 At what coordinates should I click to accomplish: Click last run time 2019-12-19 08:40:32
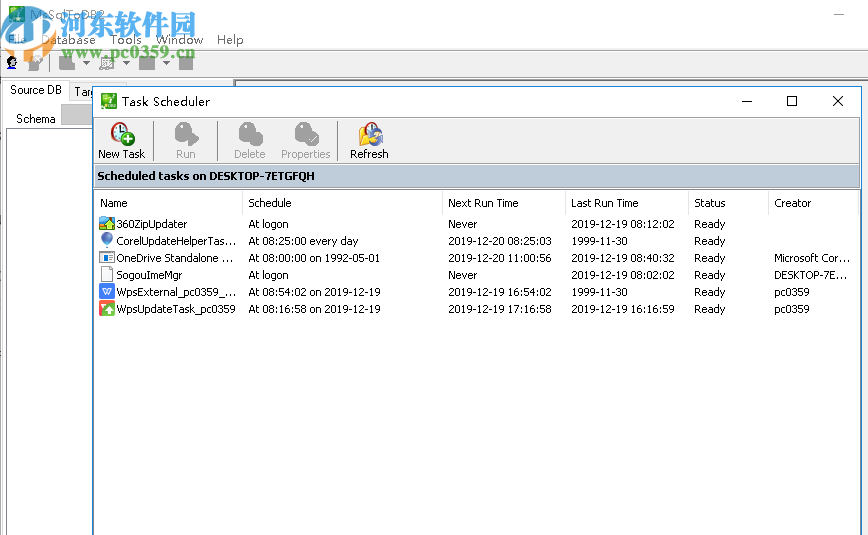click(x=623, y=258)
